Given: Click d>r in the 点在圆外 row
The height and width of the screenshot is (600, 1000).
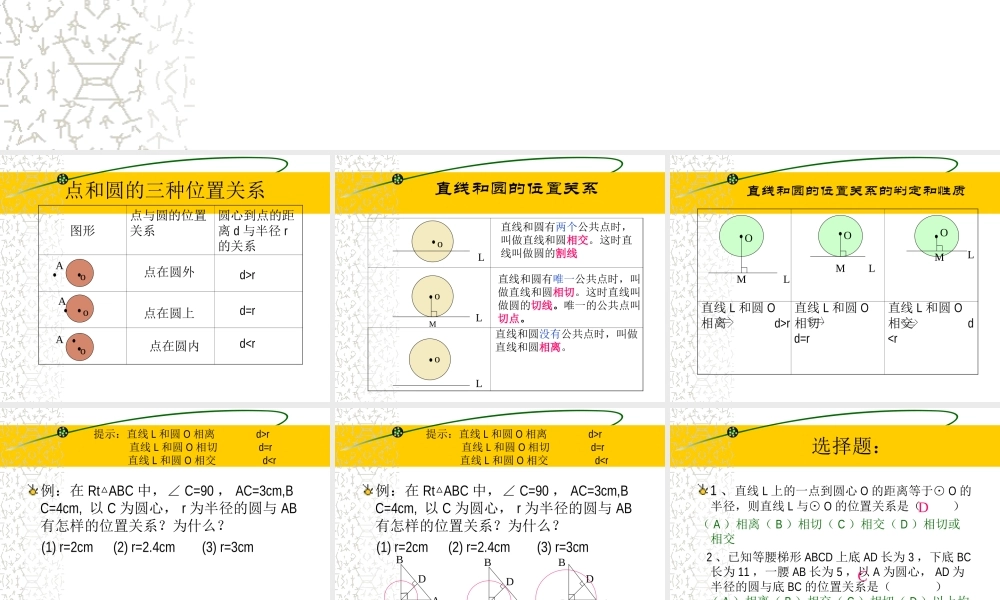Looking at the screenshot, I should pos(247,275).
